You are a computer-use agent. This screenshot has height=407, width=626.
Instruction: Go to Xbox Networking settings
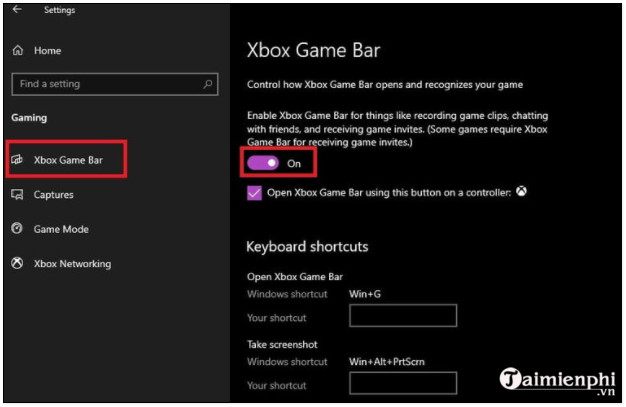[72, 264]
